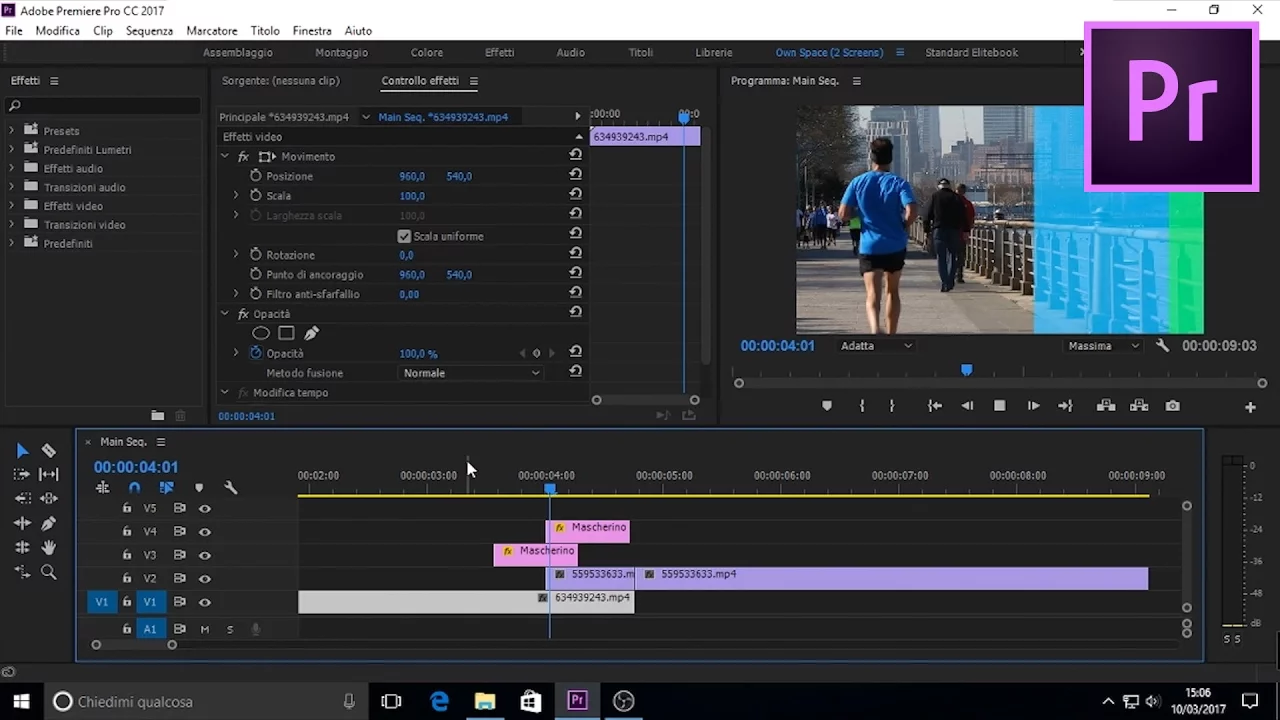Lock track V5

pos(127,508)
